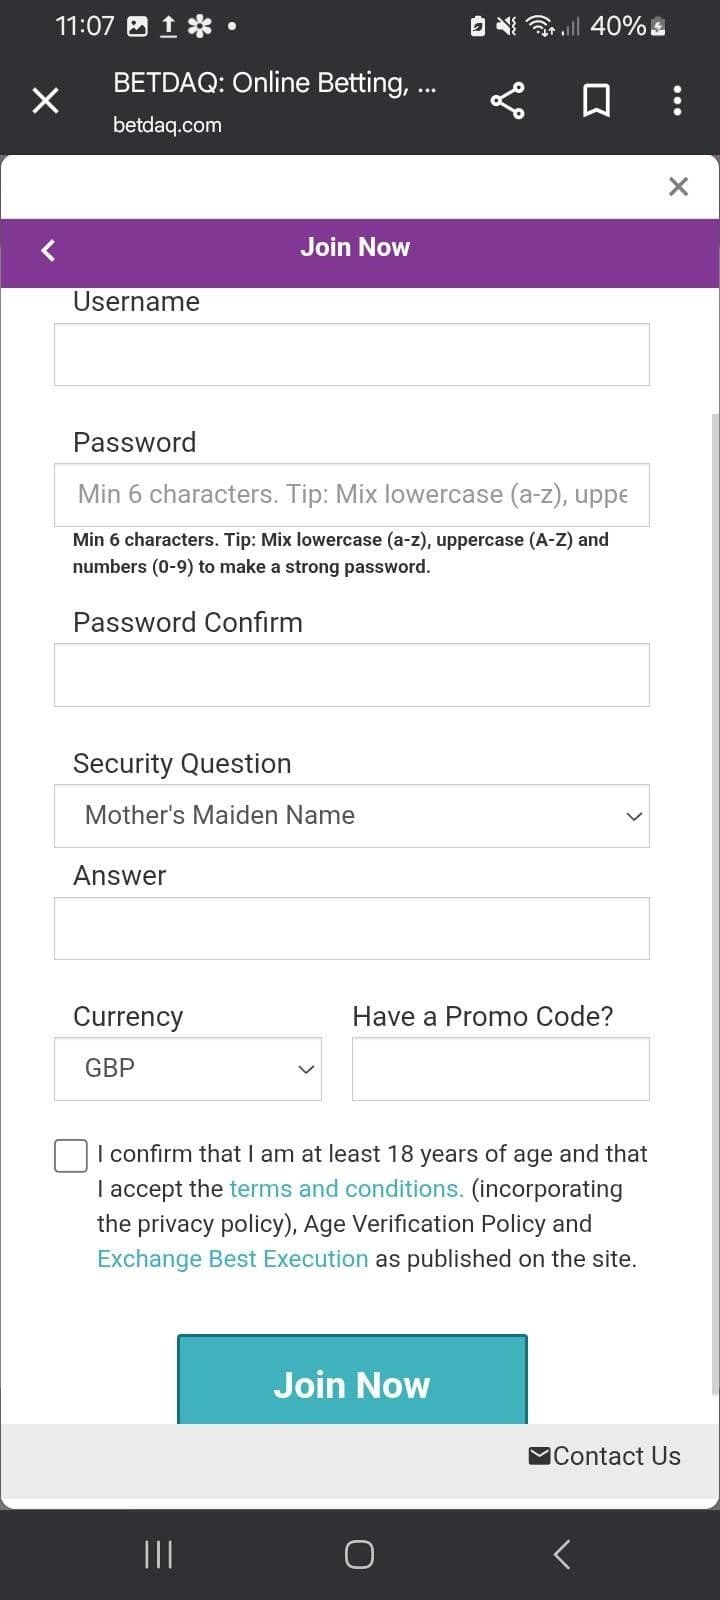Tap the Answer input field
Screen dimensions: 720x1600
click(x=352, y=928)
